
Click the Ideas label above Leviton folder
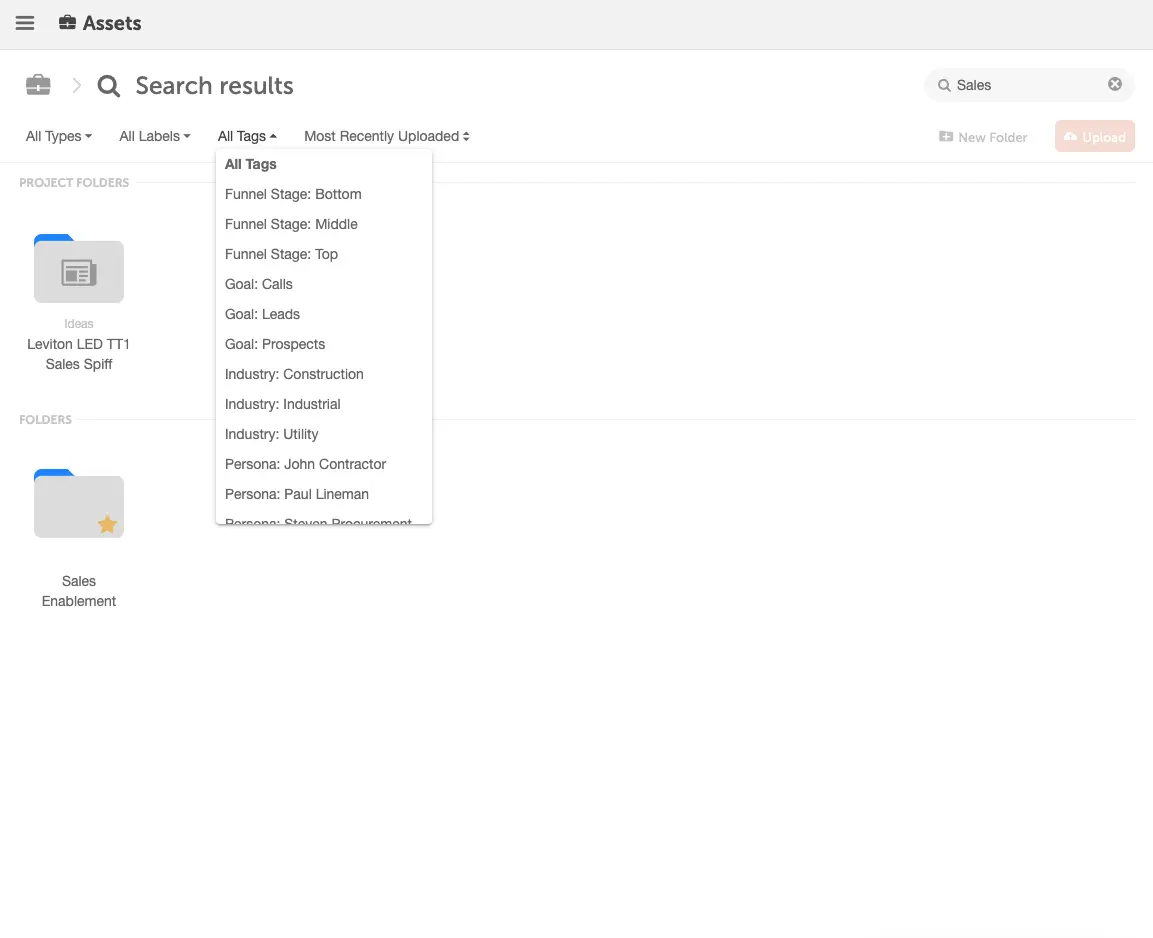[x=79, y=323]
